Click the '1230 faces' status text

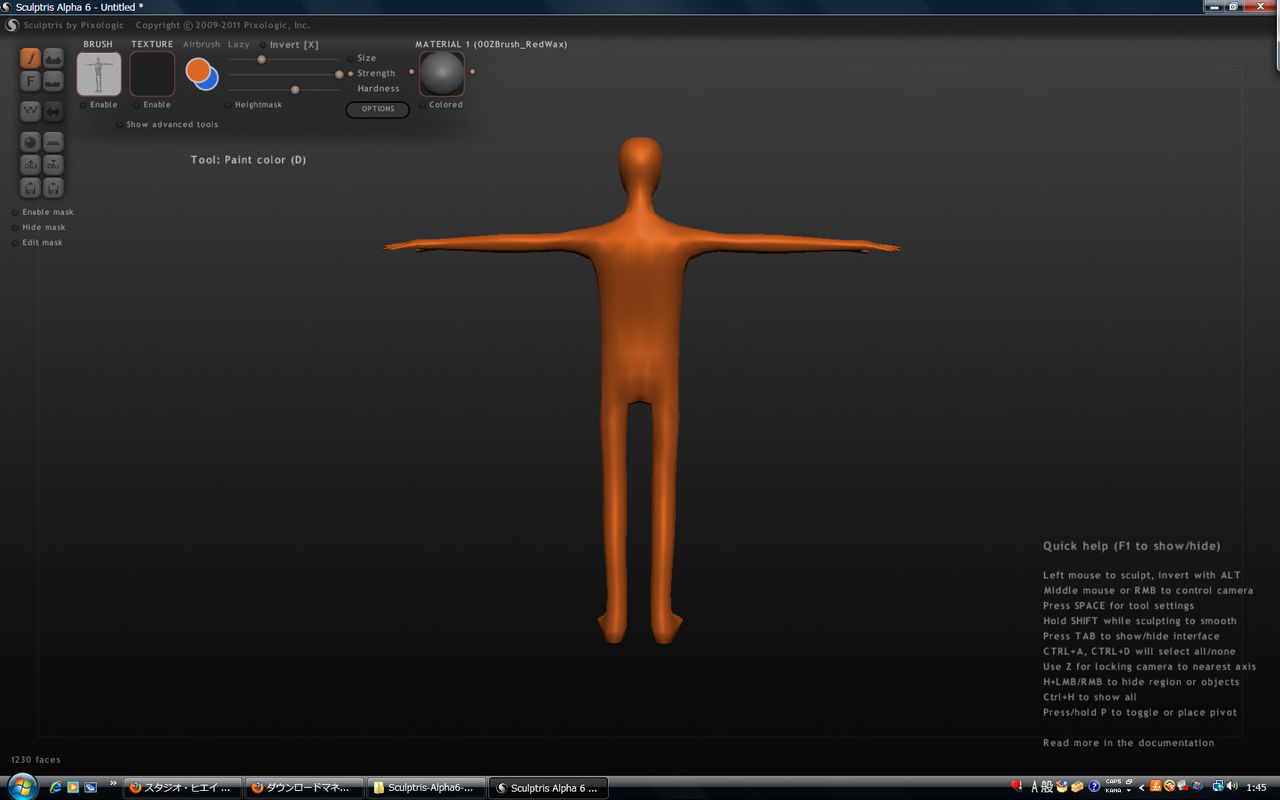coord(36,760)
